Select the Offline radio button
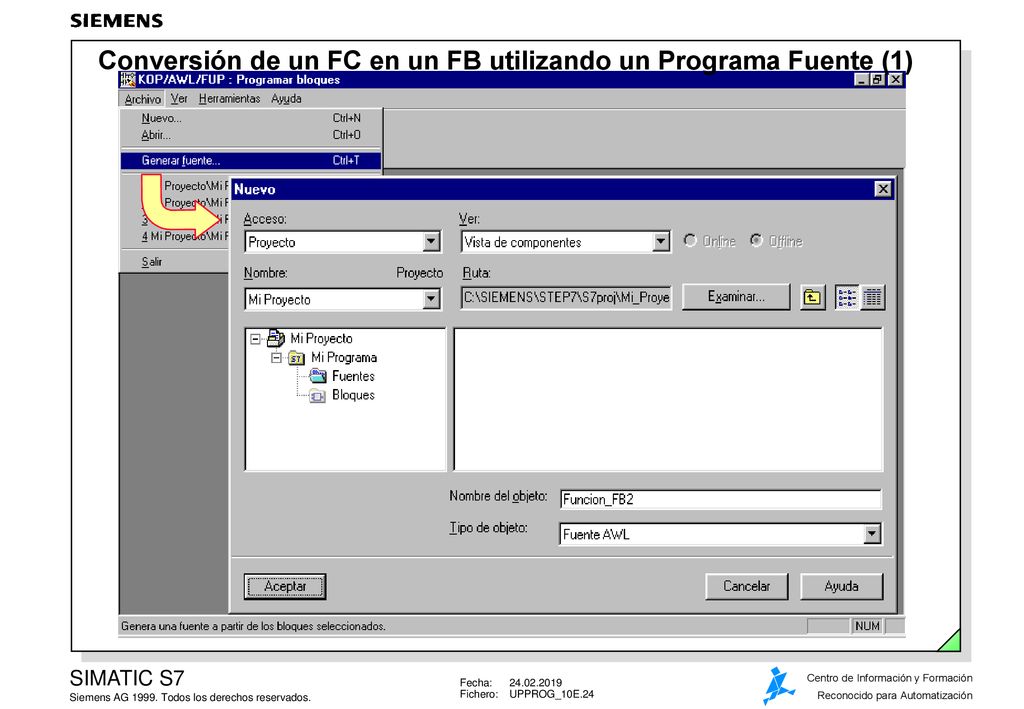1024x709 pixels. [756, 241]
